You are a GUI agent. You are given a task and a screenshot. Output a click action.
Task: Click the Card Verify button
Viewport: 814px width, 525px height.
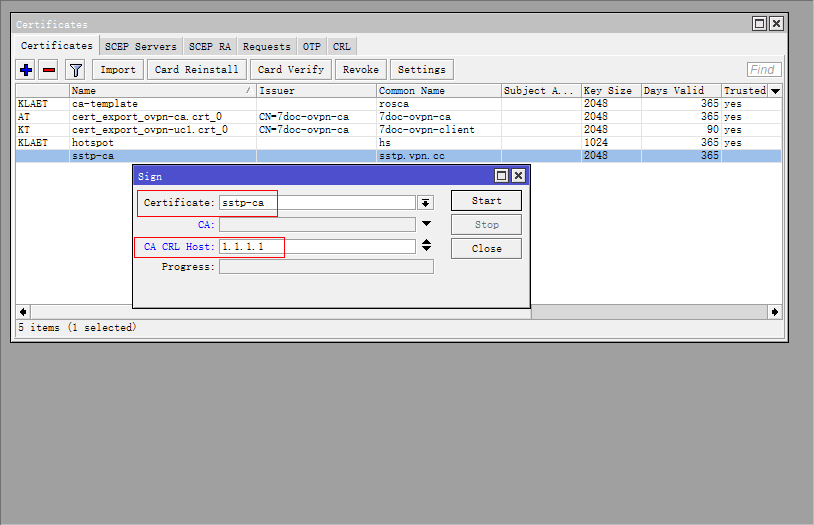tap(291, 70)
